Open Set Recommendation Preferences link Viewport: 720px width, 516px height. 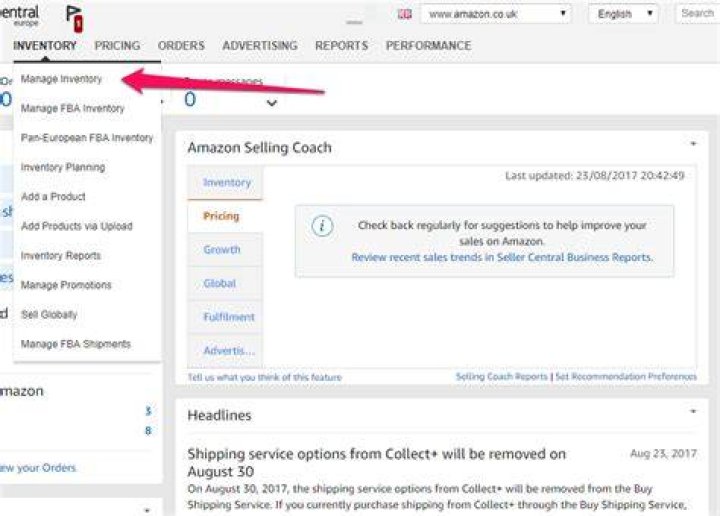(x=626, y=377)
